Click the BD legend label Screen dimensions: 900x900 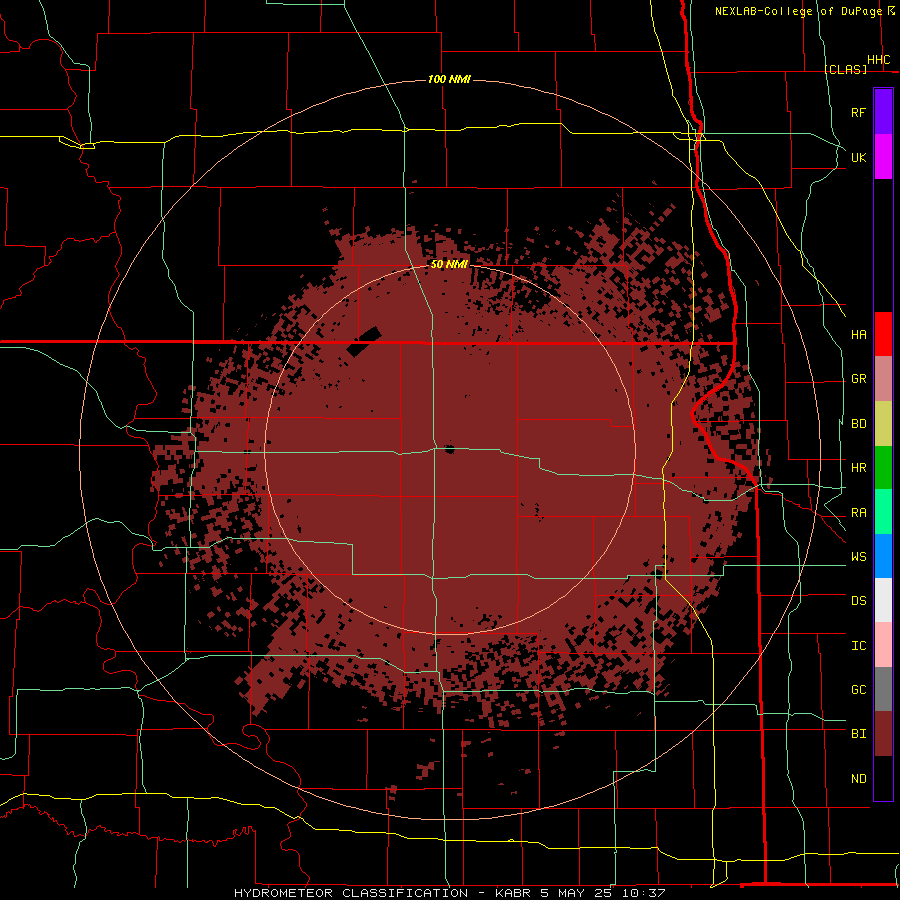858,424
